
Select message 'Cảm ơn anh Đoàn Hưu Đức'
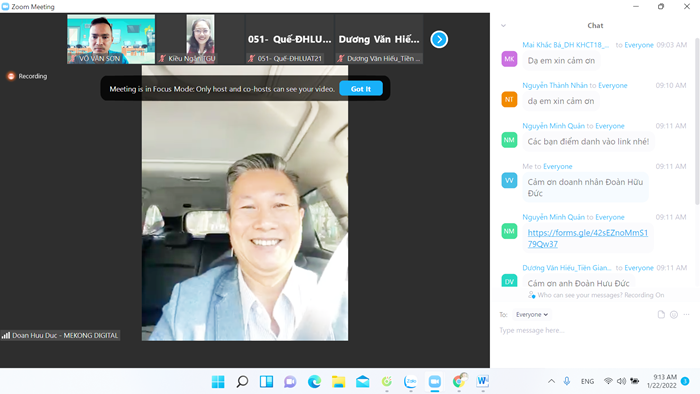coord(579,283)
